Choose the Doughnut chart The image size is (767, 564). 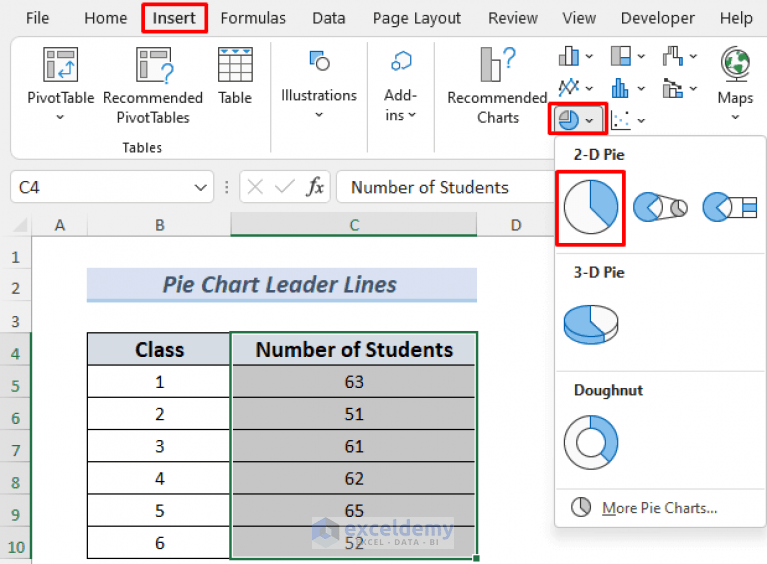pyautogui.click(x=591, y=442)
